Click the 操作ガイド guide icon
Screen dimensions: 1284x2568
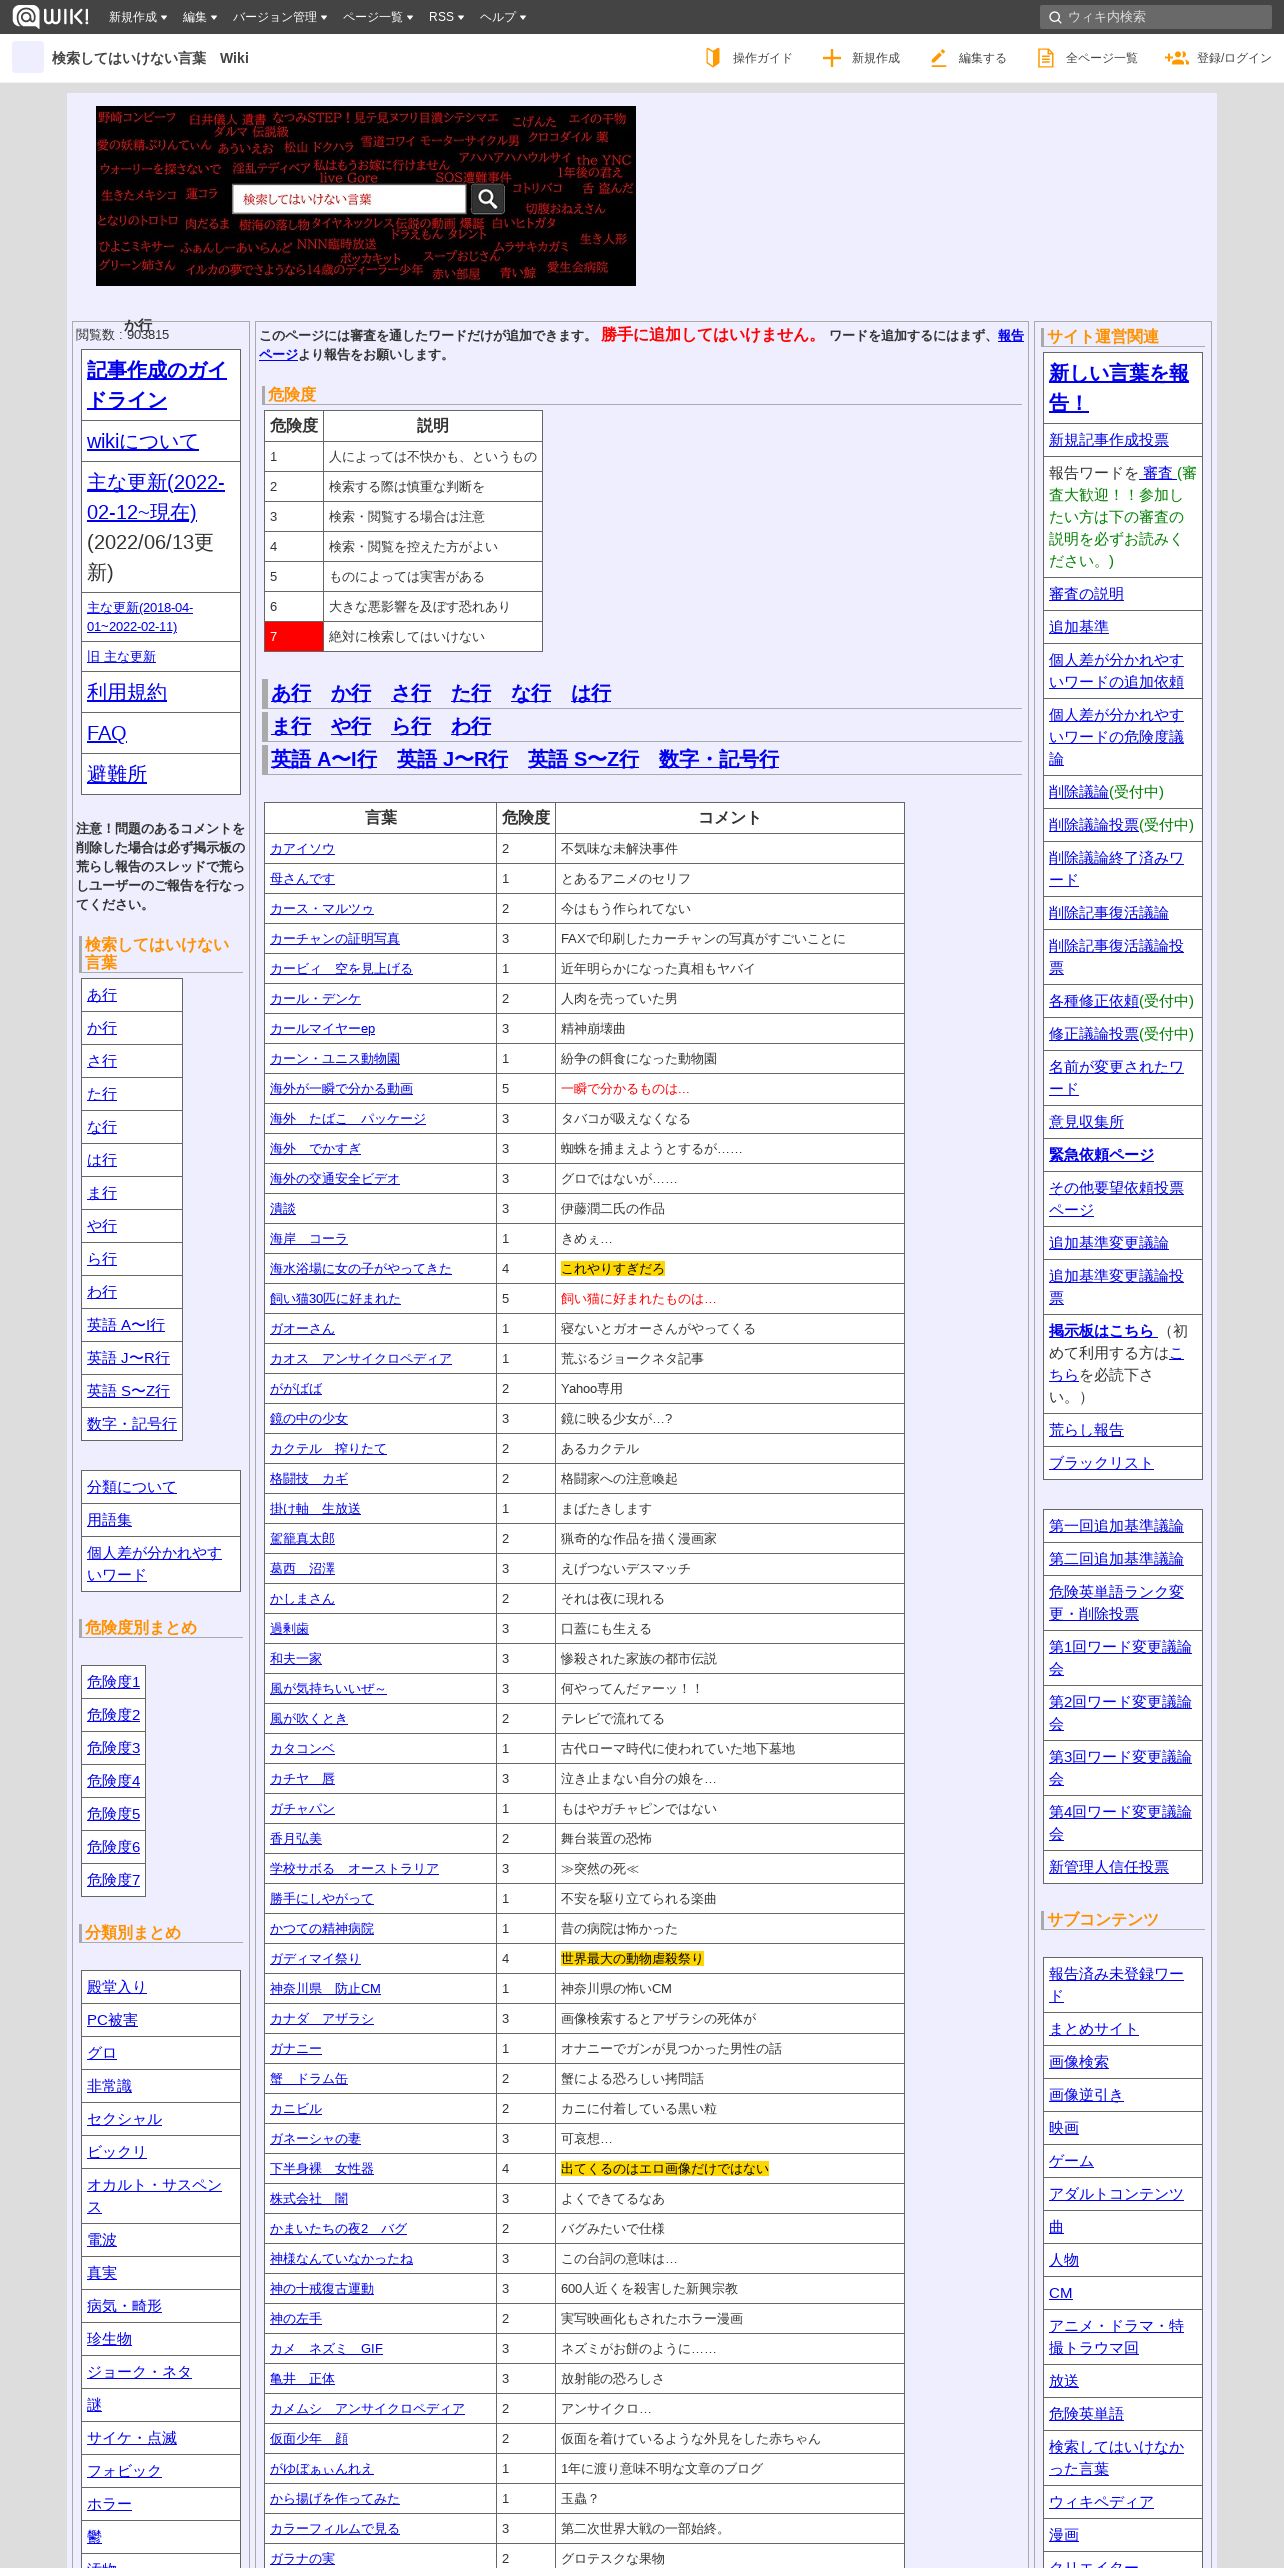[x=713, y=58]
